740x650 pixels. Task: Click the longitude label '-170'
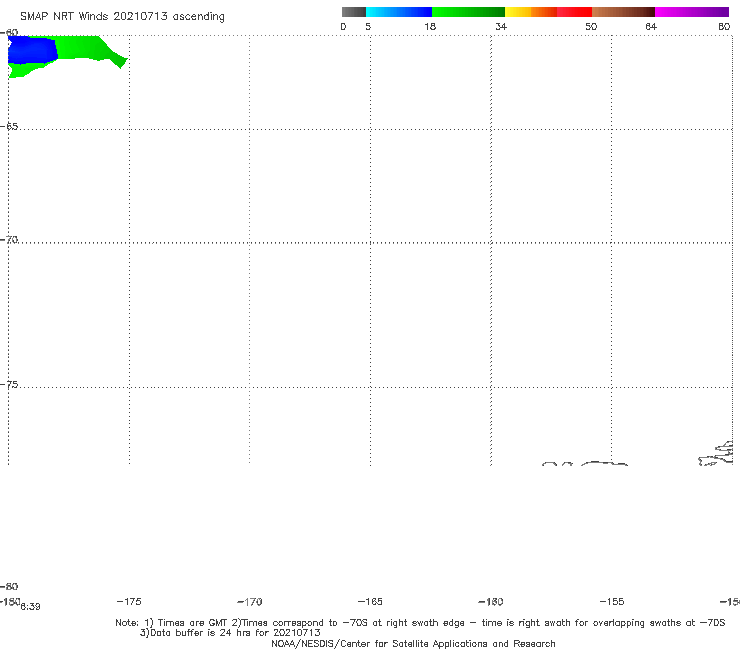[x=250, y=602]
